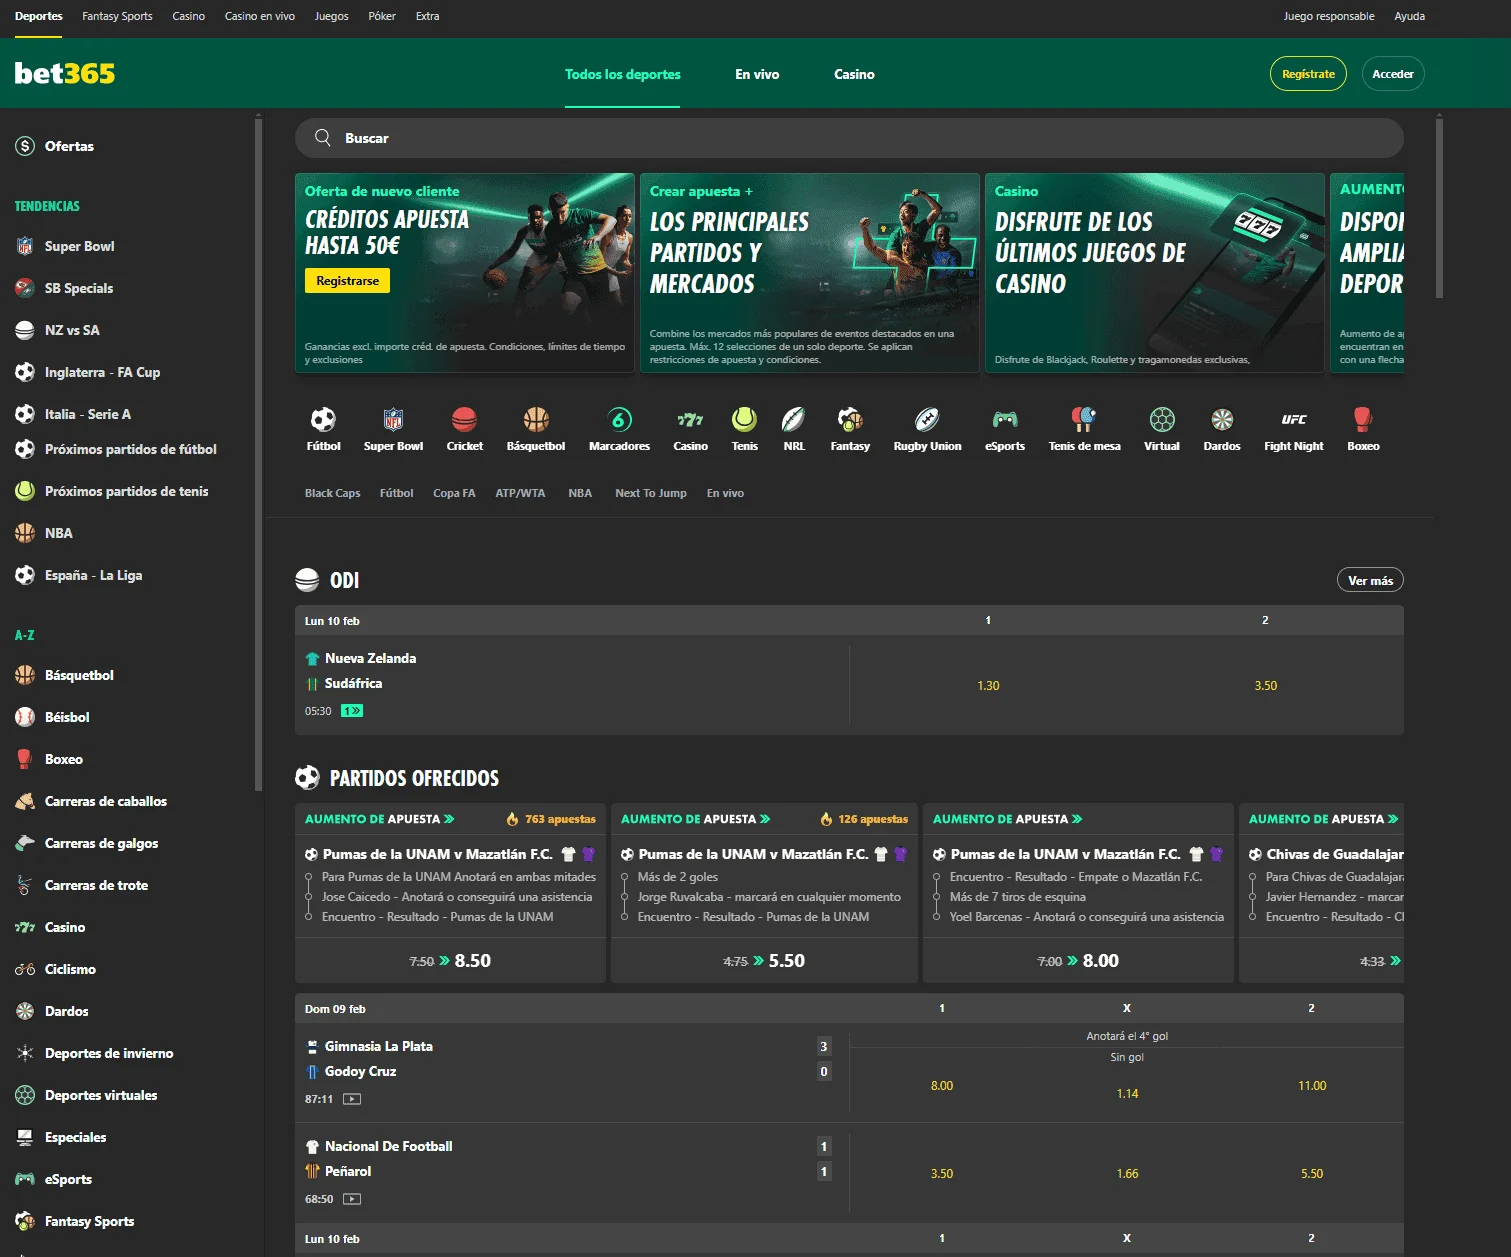Image resolution: width=1511 pixels, height=1257 pixels.
Task: Open the Ayuda link
Action: [x=1410, y=16]
